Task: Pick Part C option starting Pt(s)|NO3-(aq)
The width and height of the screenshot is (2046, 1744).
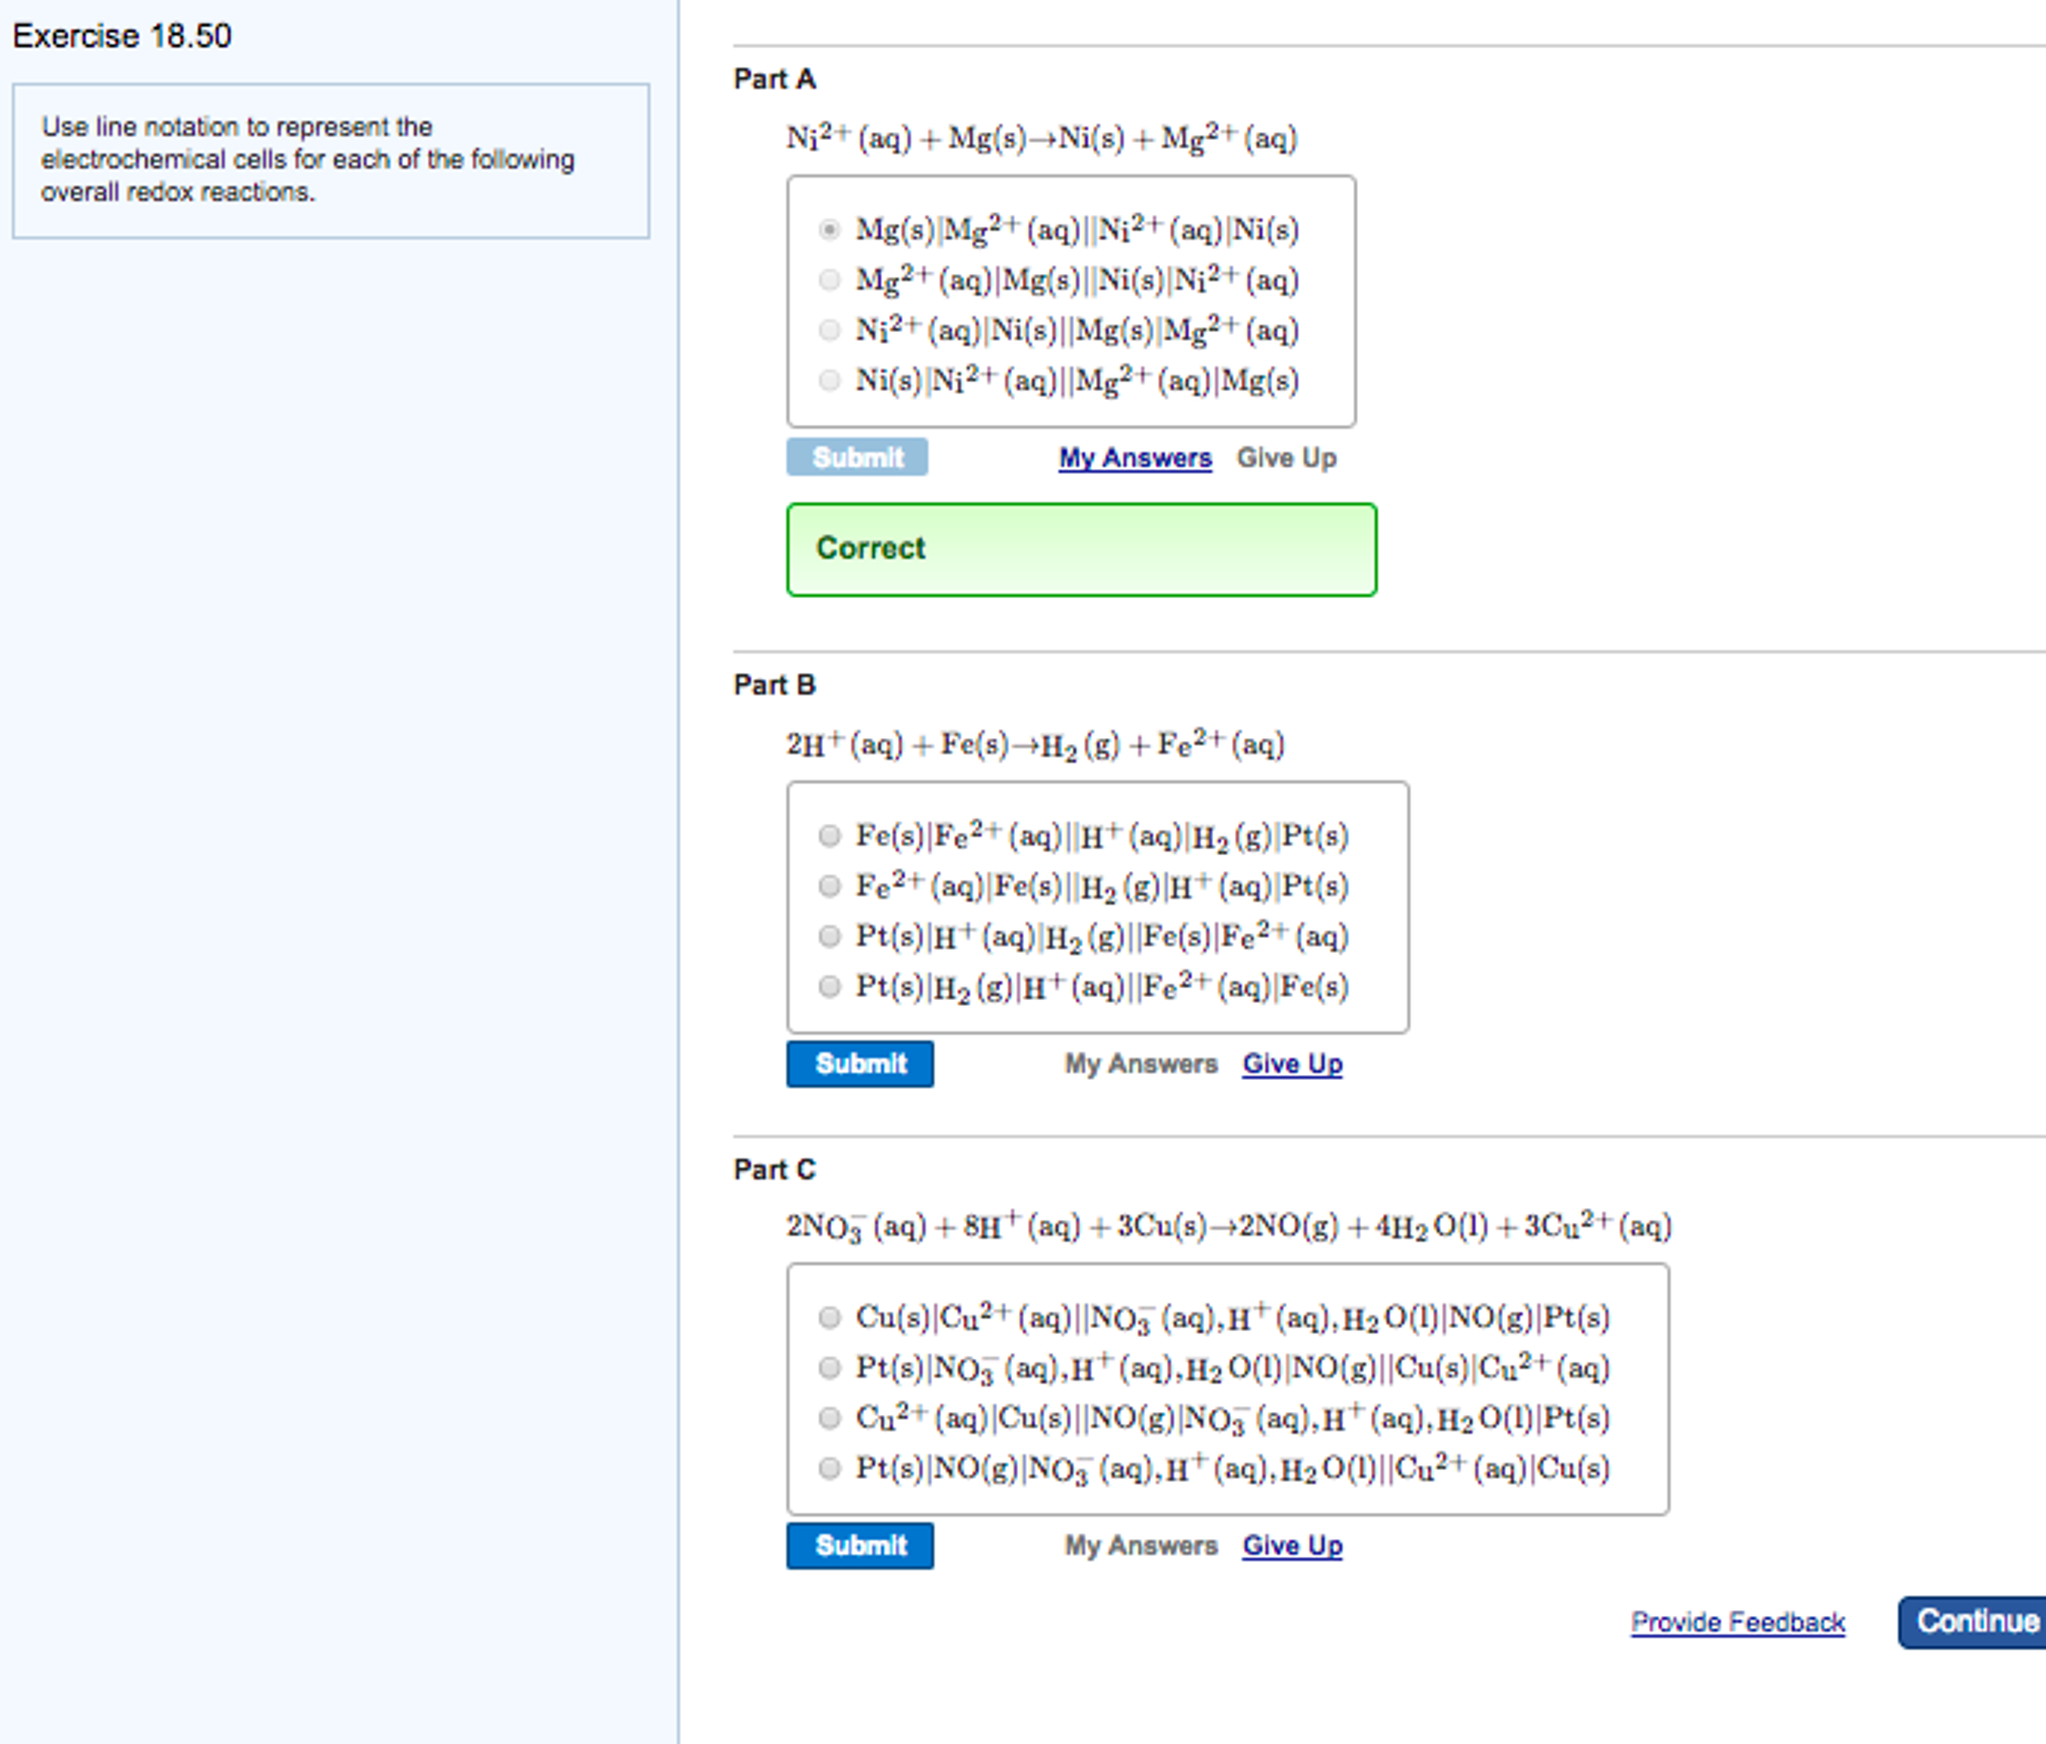Action: tap(829, 1367)
